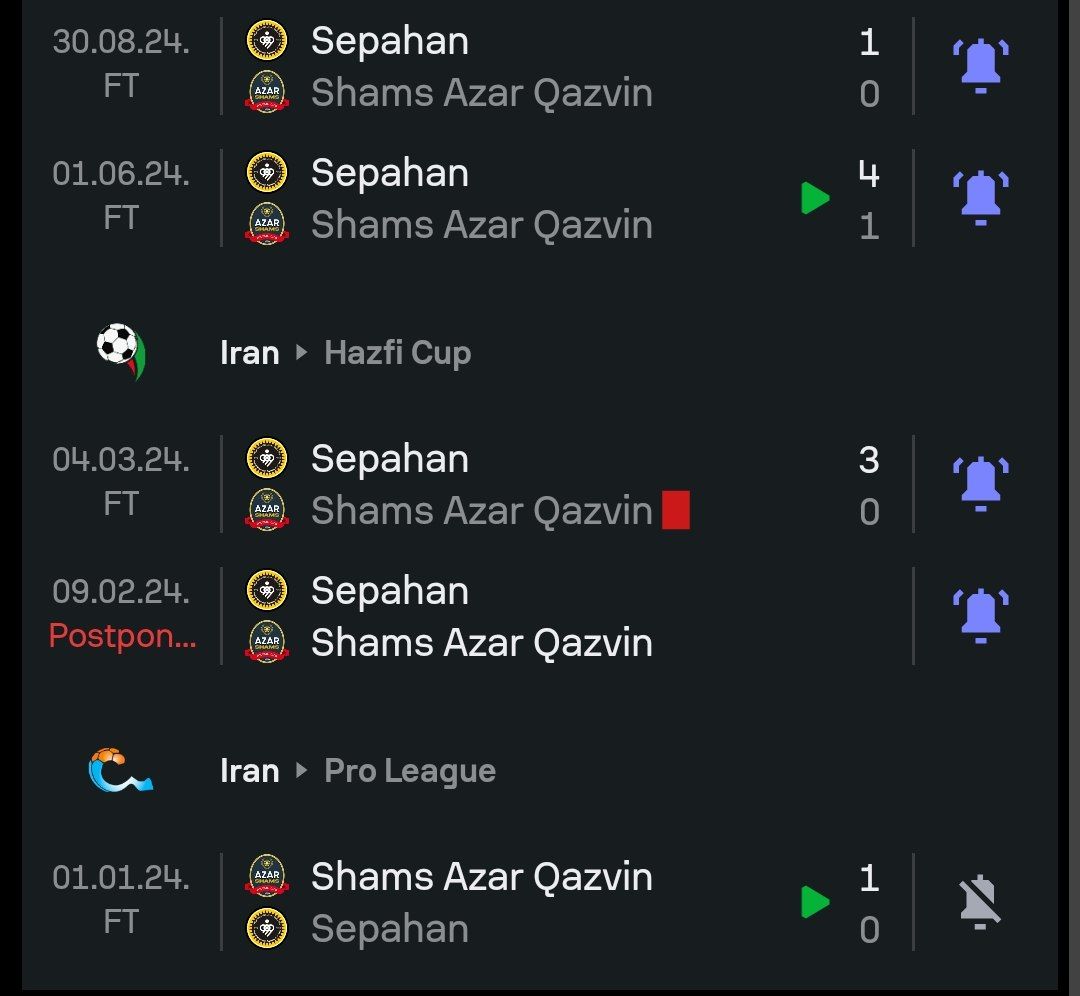Toggle notification bell for 01.06.24 match
Screen dimensions: 1080x996
point(980,197)
